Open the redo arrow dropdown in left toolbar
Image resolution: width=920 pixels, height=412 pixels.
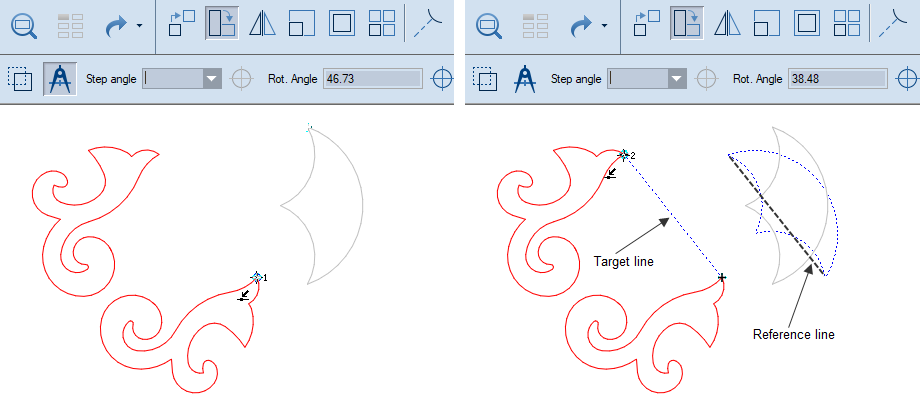pyautogui.click(x=139, y=25)
